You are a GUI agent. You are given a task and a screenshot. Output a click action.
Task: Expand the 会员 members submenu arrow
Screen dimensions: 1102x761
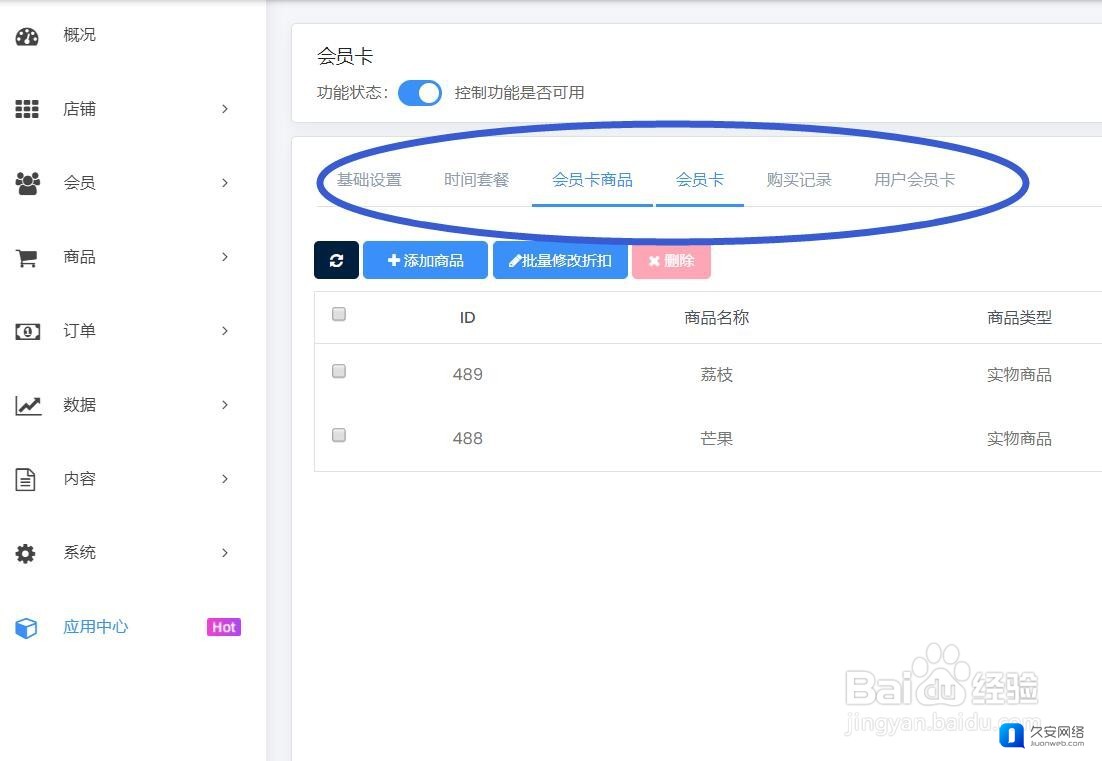tap(225, 183)
